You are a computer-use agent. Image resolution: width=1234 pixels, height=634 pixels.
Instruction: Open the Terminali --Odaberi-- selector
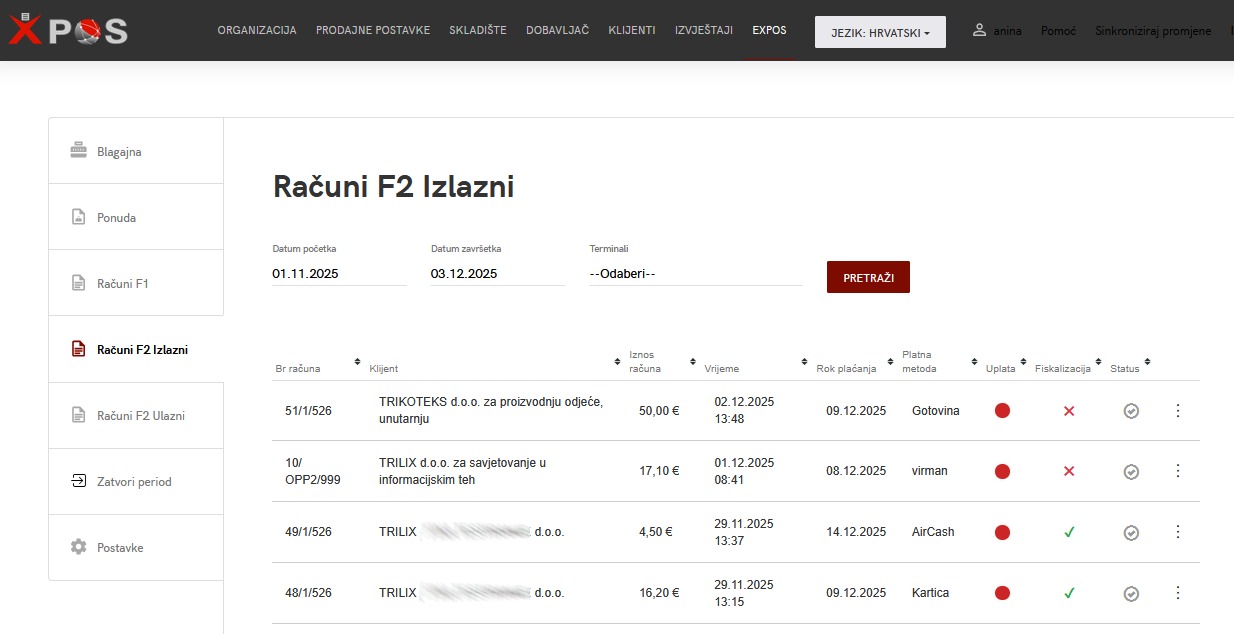coord(694,273)
